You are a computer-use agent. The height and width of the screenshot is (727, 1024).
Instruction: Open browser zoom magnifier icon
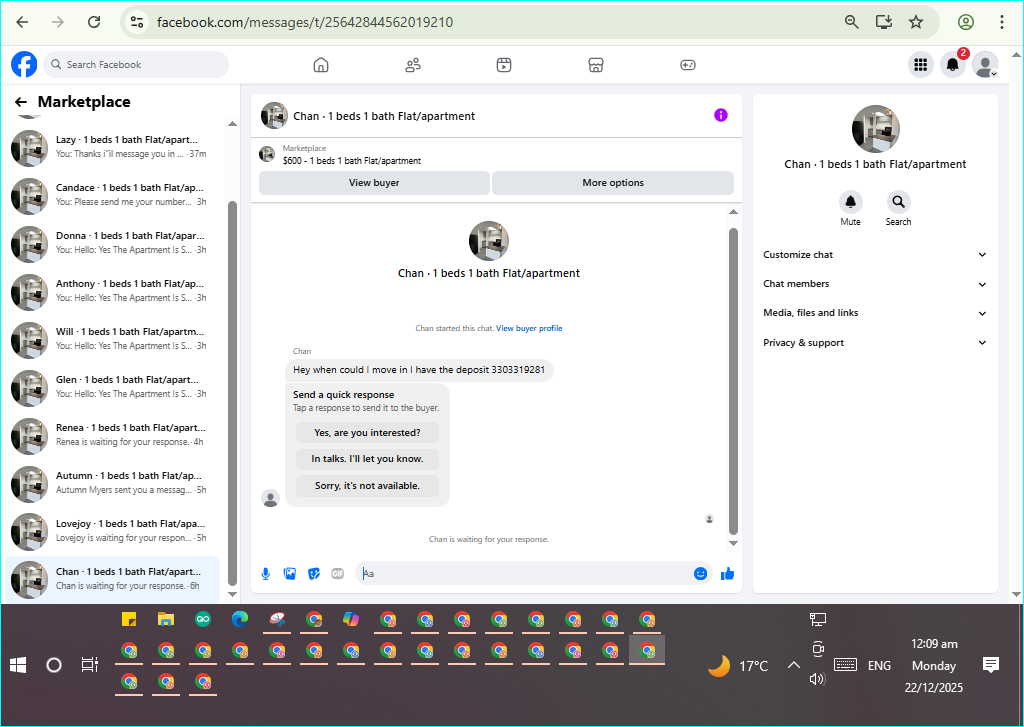852,22
